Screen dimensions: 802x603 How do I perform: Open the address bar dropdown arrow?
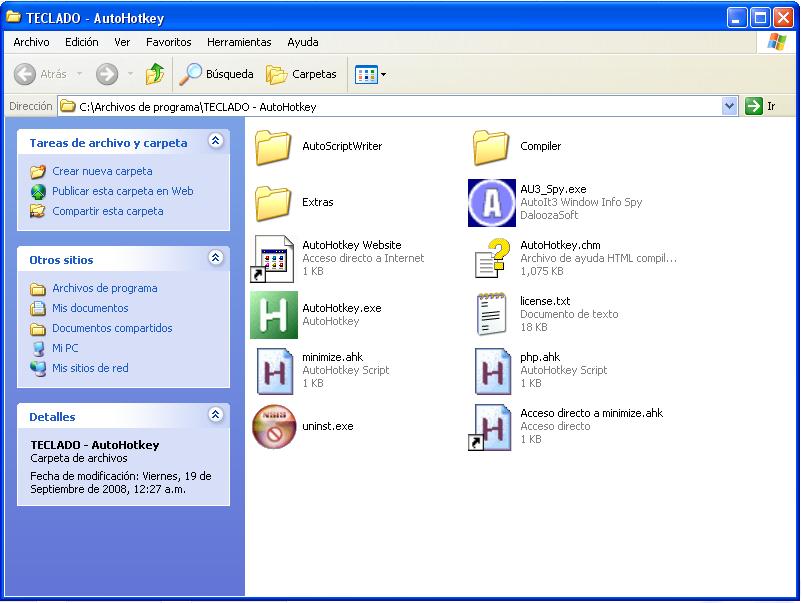click(729, 106)
